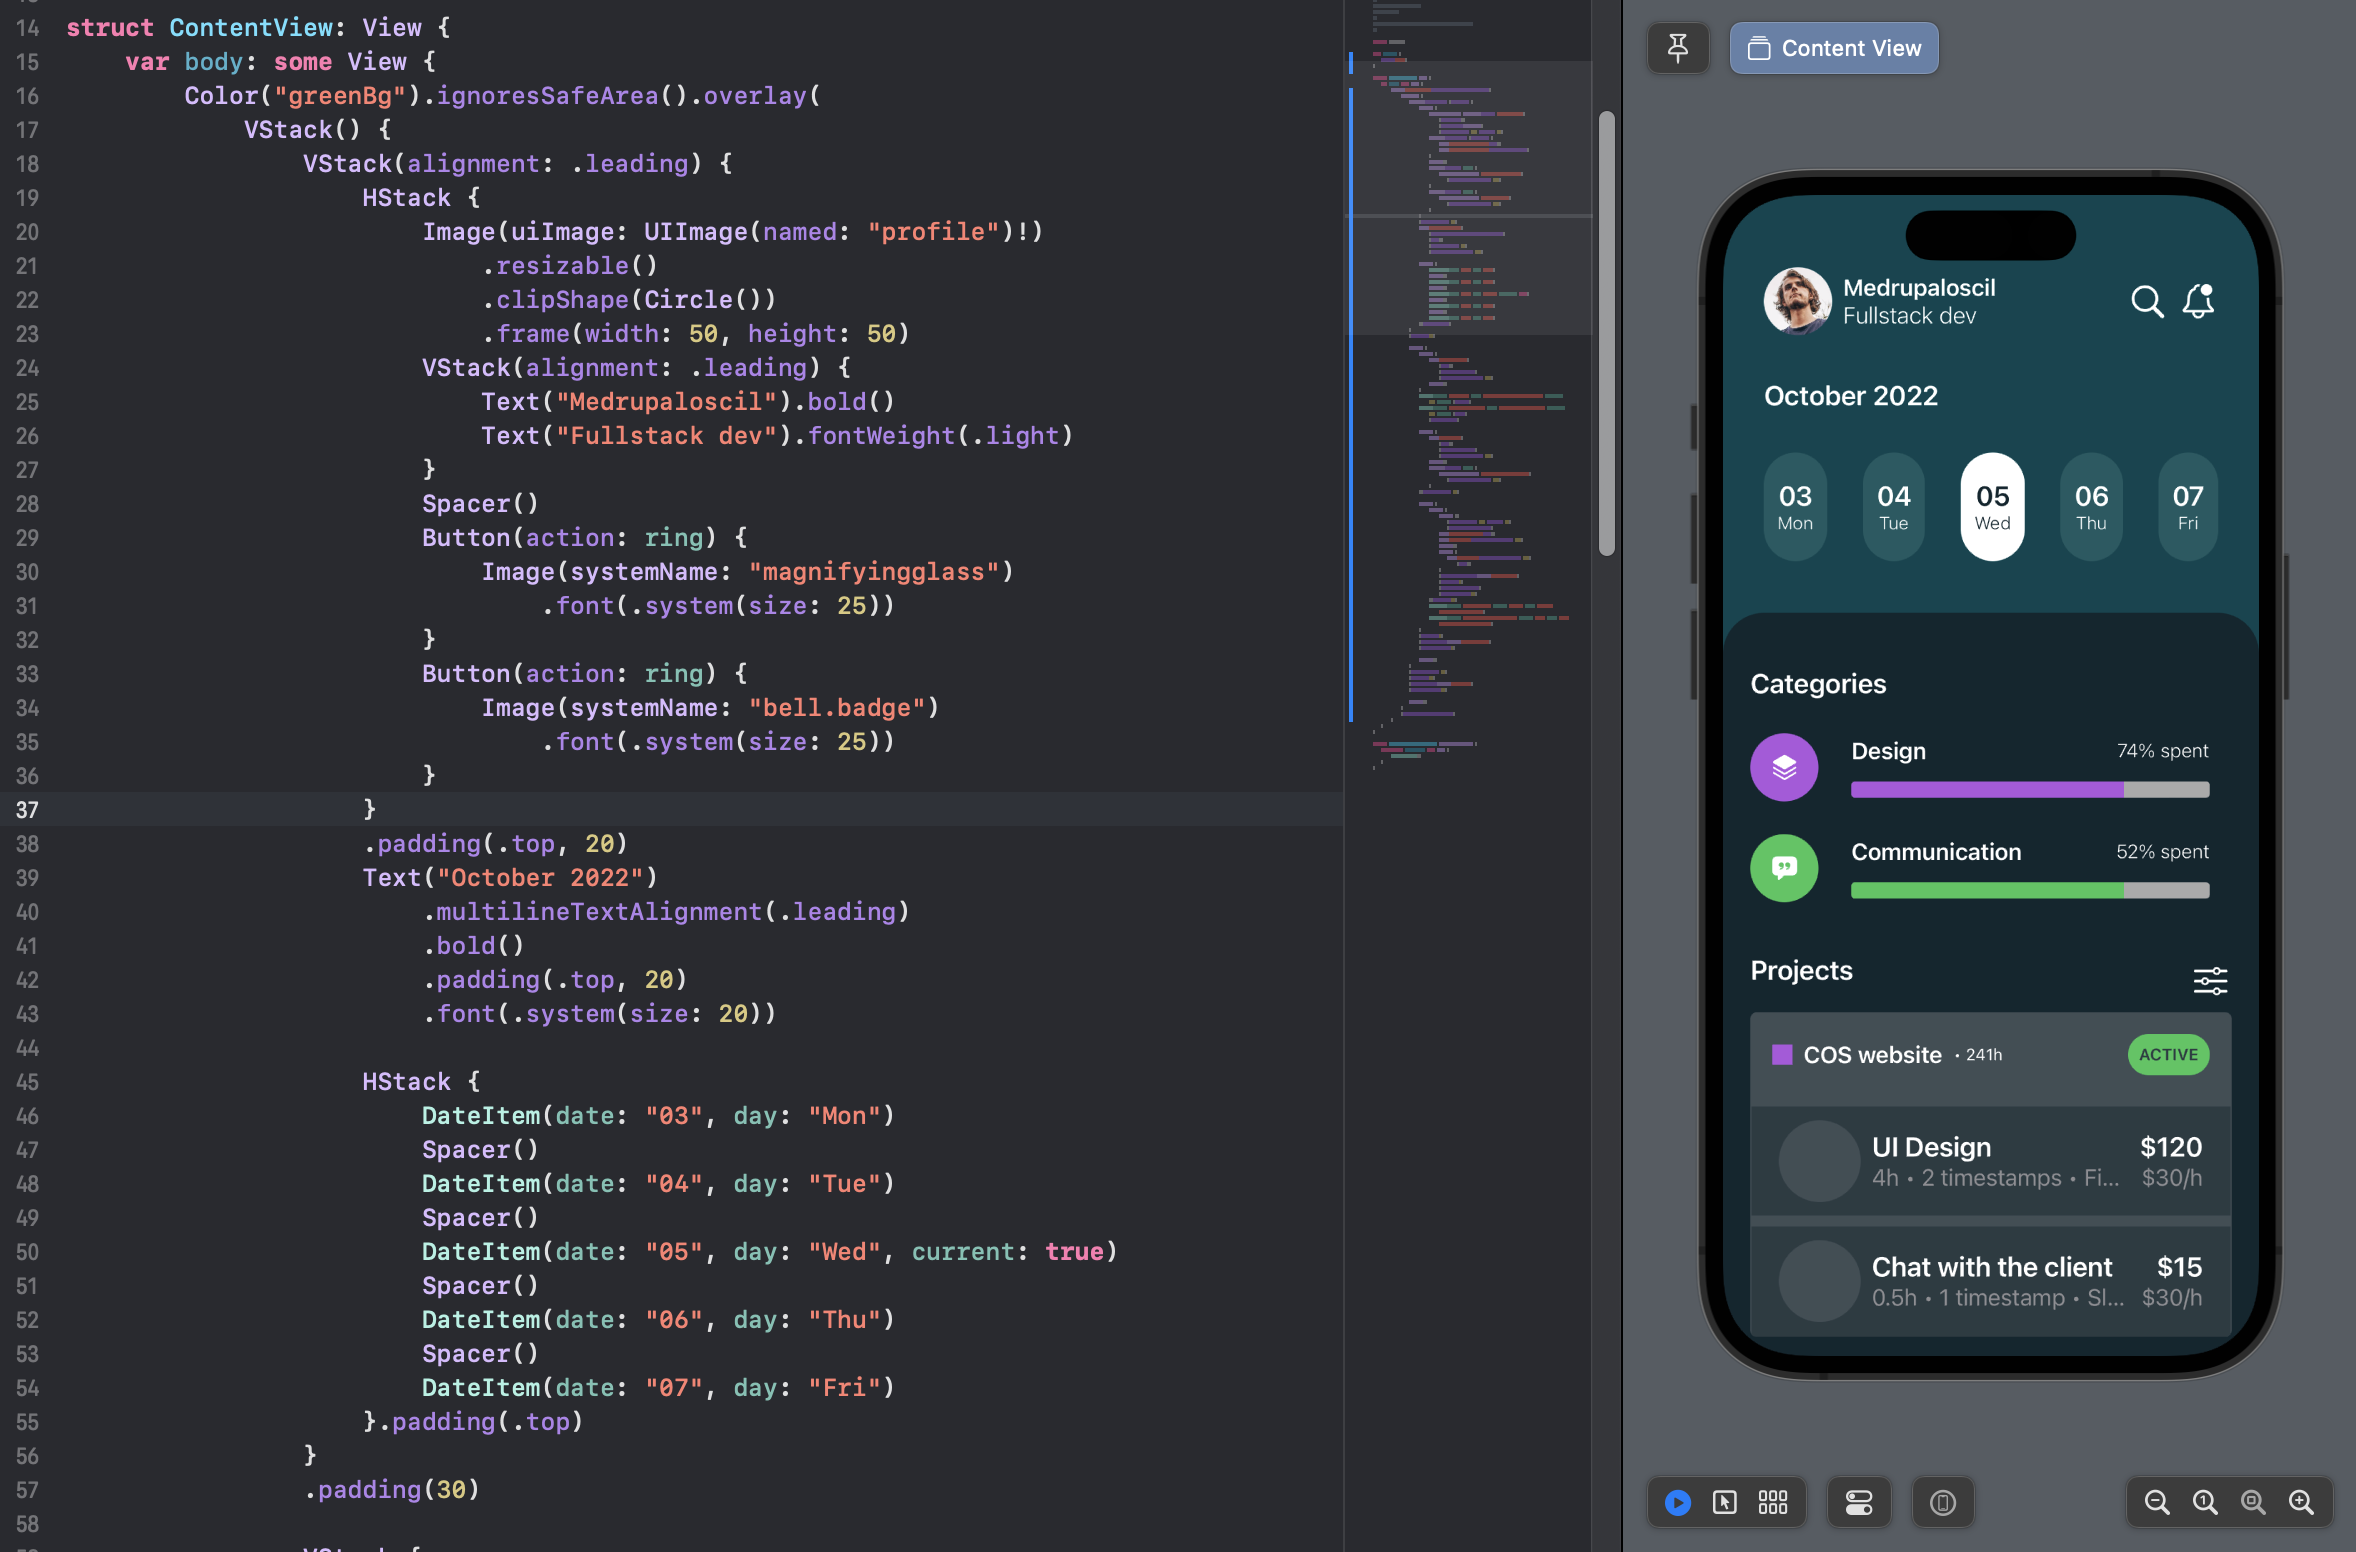Select date 05 Wed in the preview
Screen dimensions: 2356x1552
click(1991, 506)
